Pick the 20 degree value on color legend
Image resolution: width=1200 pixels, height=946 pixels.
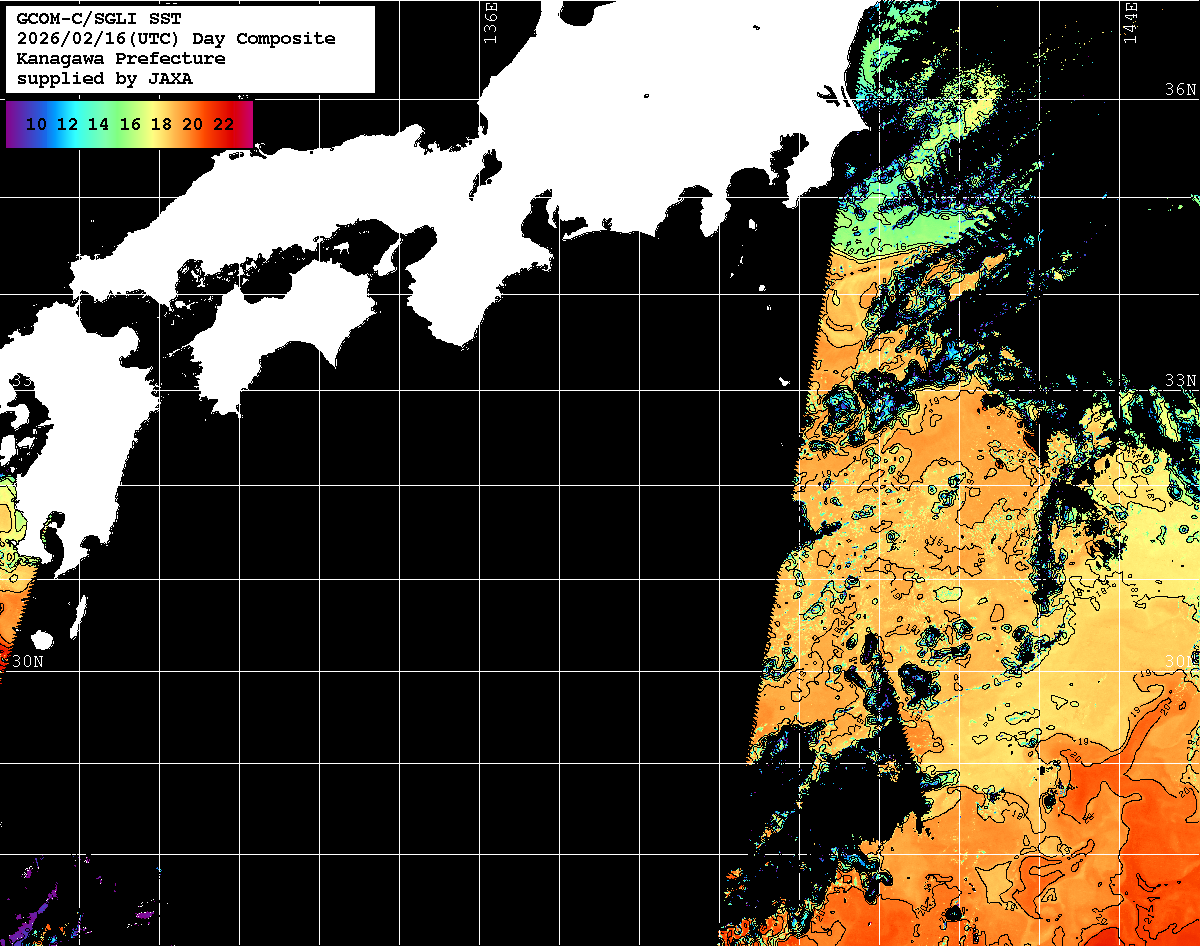192,125
